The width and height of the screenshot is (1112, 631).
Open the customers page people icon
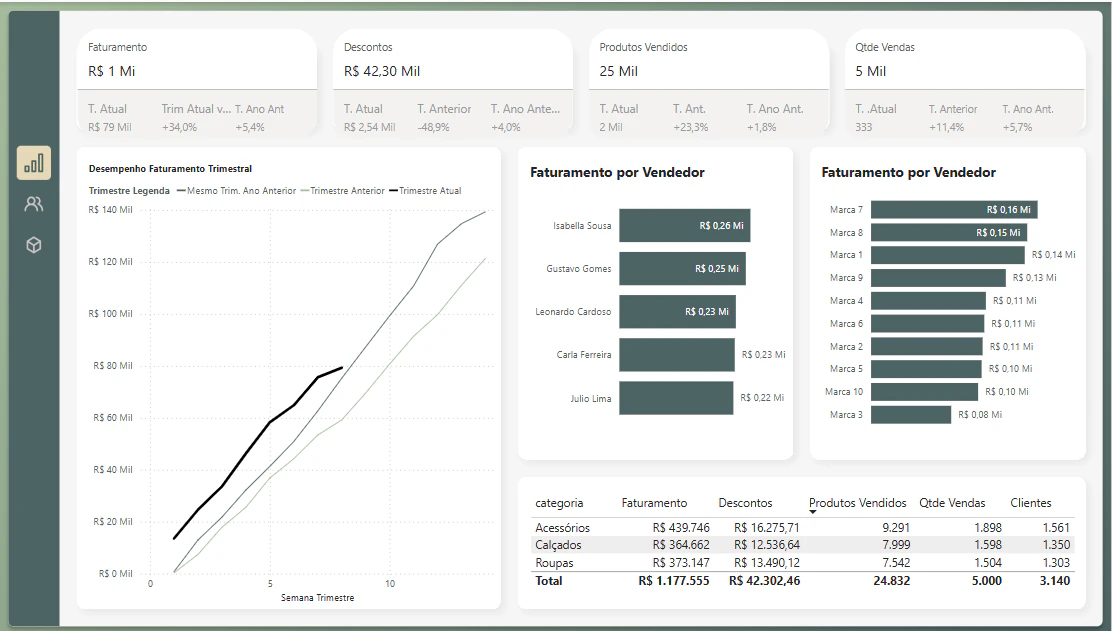[34, 204]
